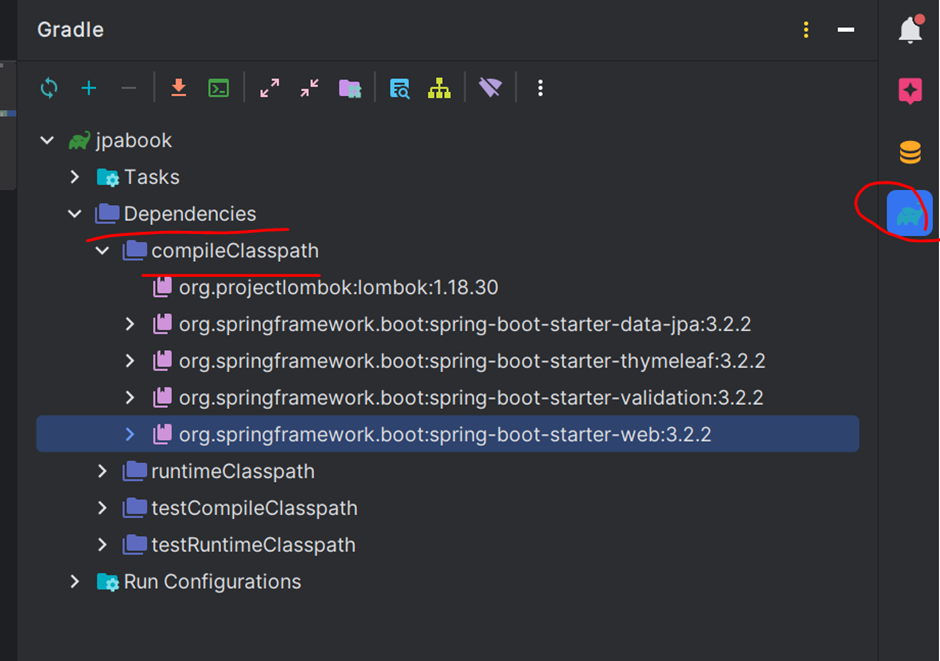The width and height of the screenshot is (940, 661).
Task: Open the Database tool window icon
Action: point(910,152)
